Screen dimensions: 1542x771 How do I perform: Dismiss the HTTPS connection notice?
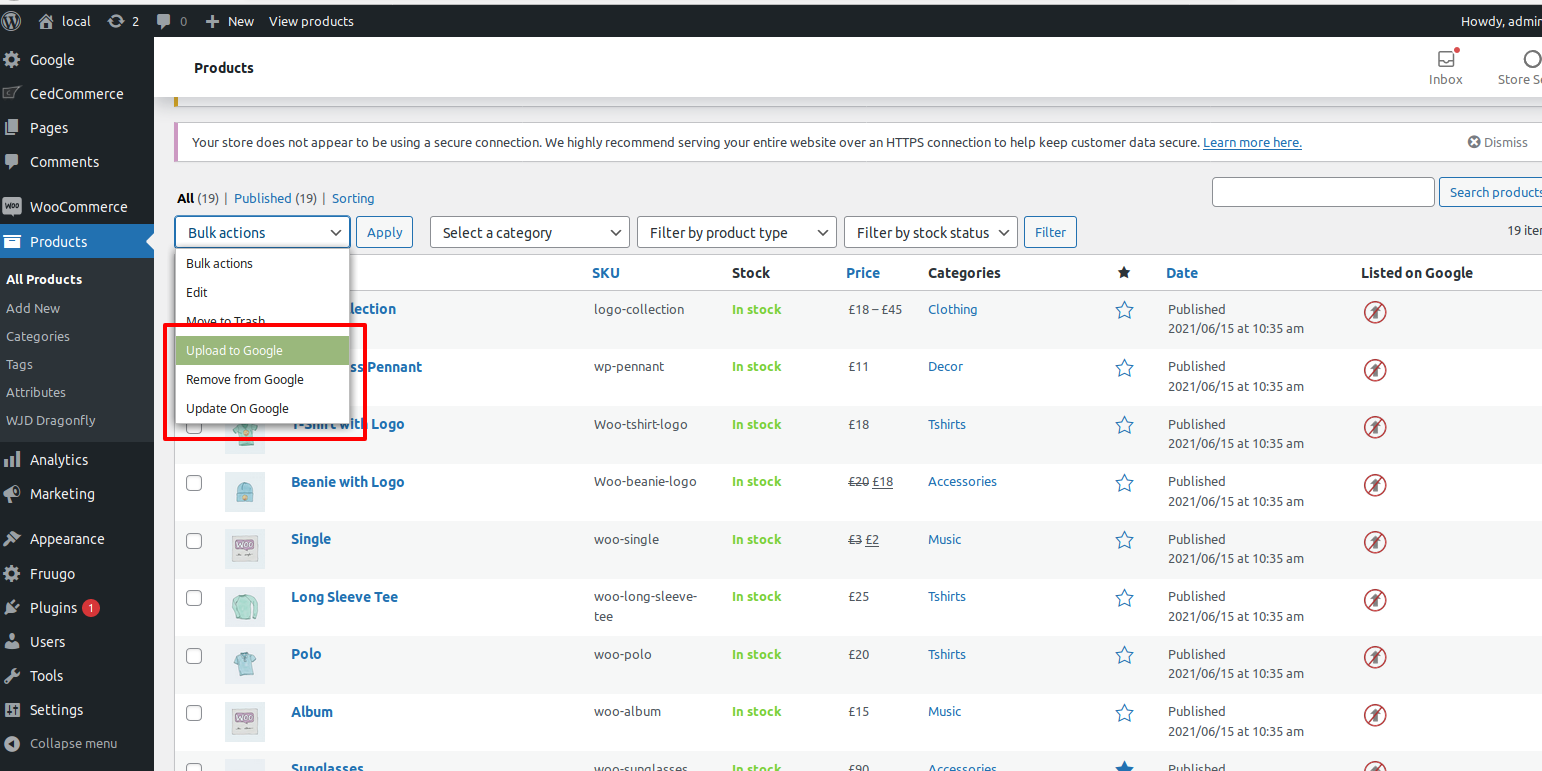[x=1498, y=142]
